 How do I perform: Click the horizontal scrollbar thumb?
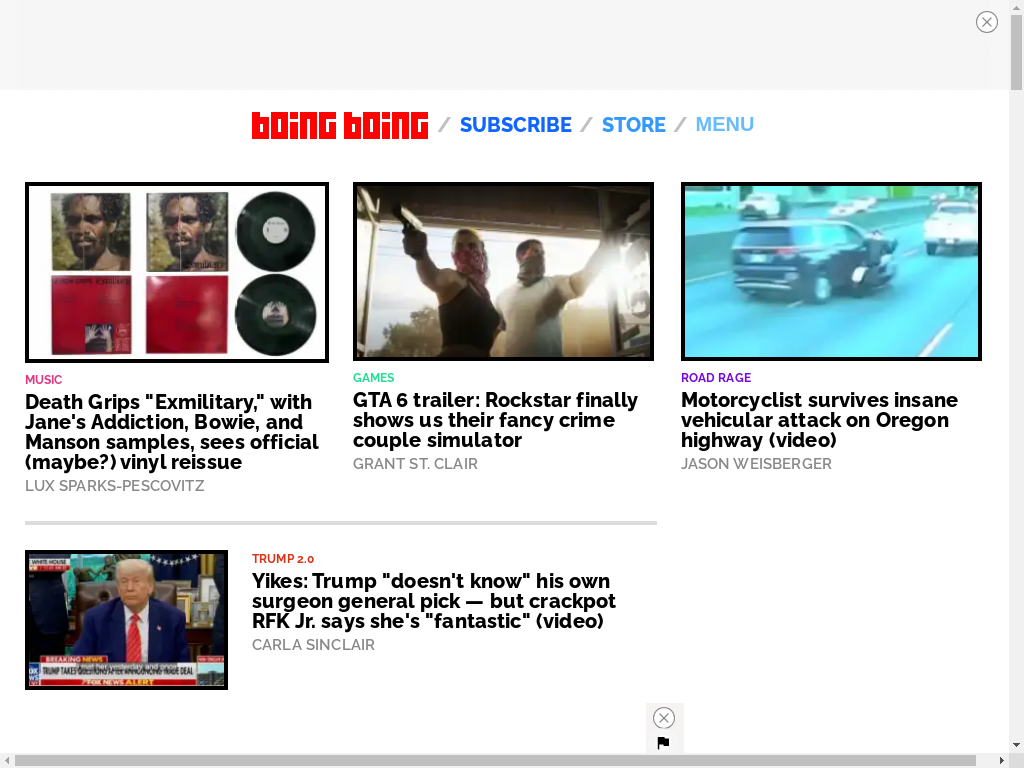tap(495, 761)
